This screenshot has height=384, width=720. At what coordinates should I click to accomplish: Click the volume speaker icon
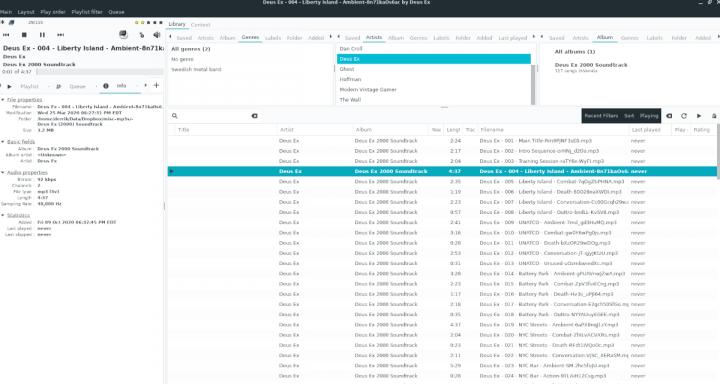pos(157,35)
